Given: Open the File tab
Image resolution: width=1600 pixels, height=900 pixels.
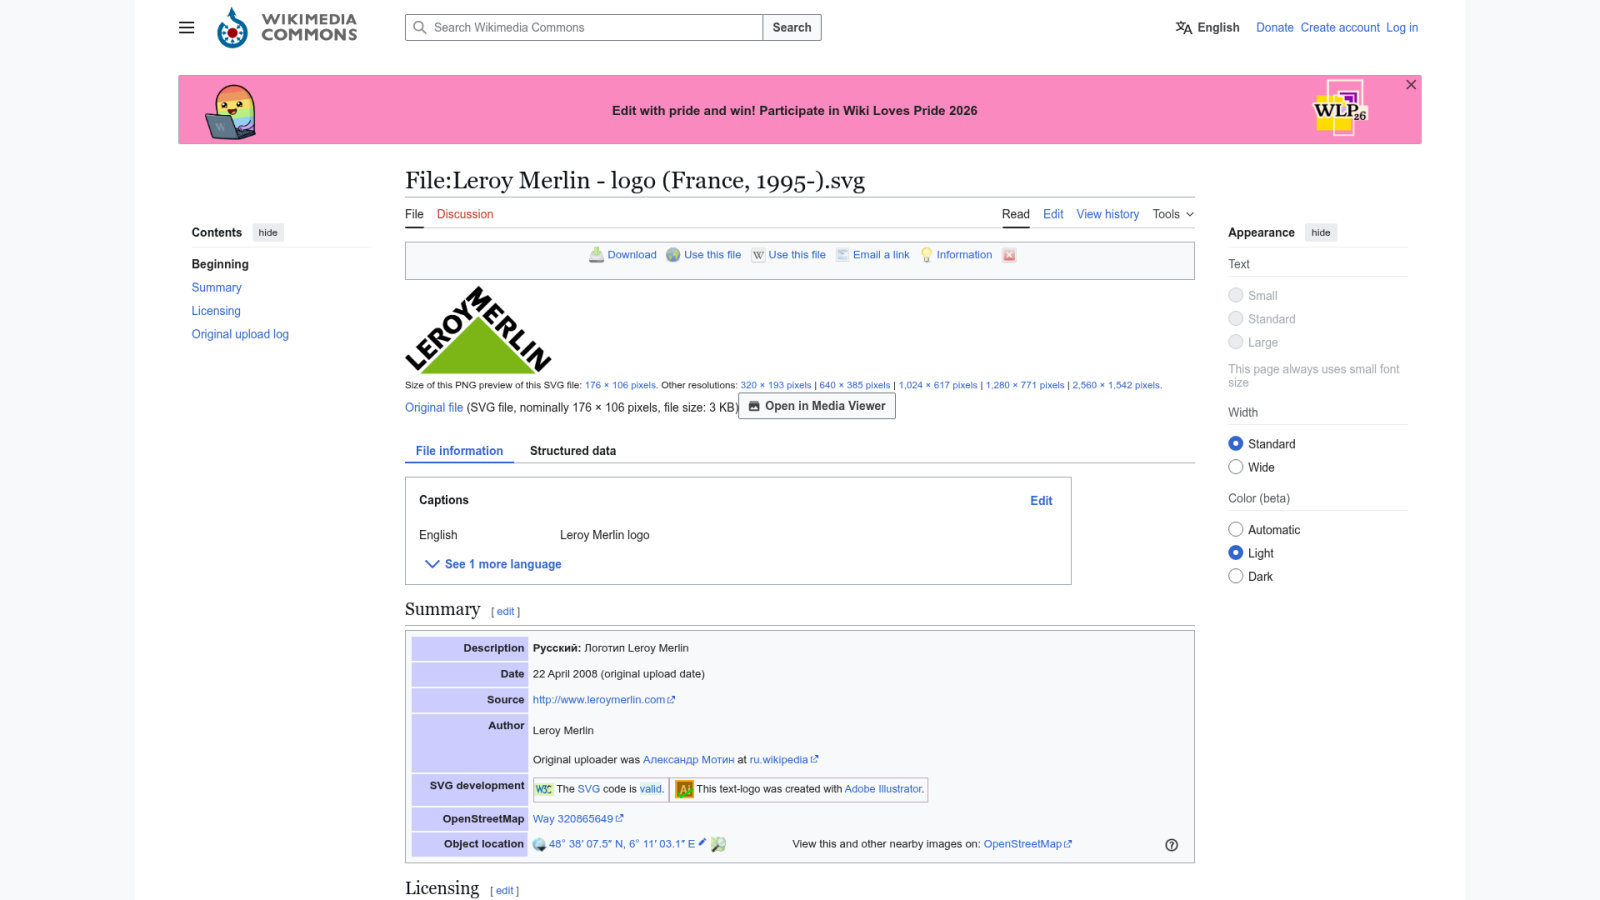Looking at the screenshot, I should pos(414,214).
